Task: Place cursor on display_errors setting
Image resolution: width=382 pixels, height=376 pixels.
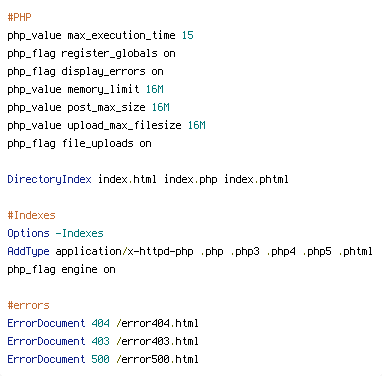Action: (103, 71)
